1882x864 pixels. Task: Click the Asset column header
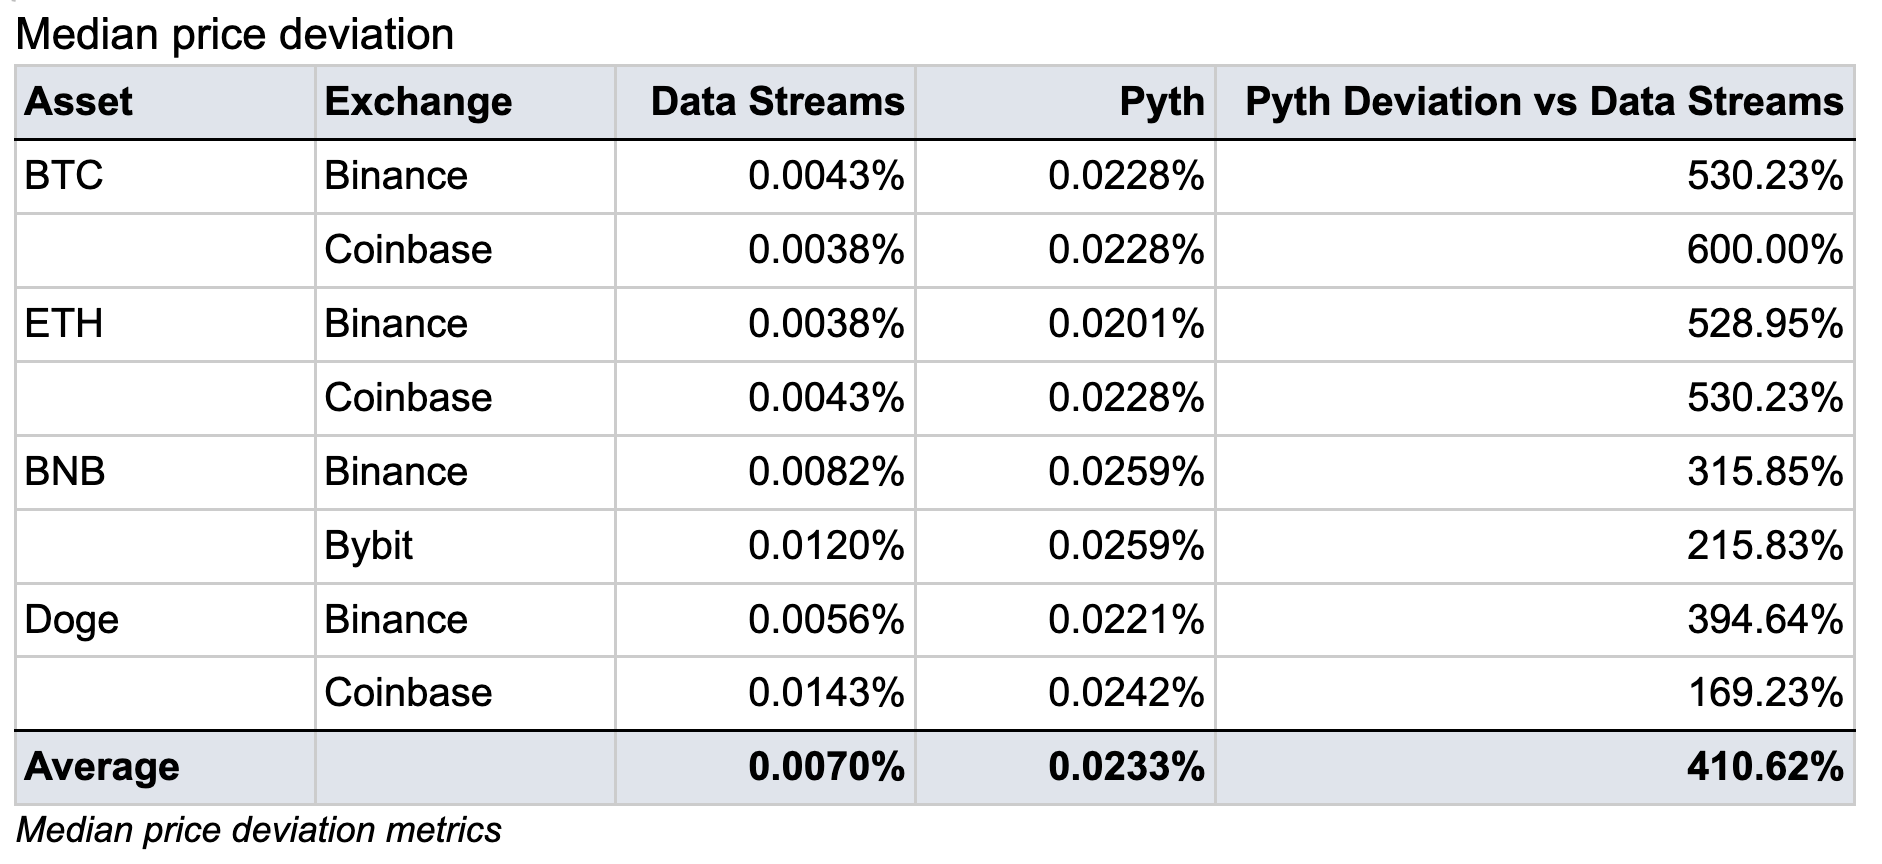78,102
